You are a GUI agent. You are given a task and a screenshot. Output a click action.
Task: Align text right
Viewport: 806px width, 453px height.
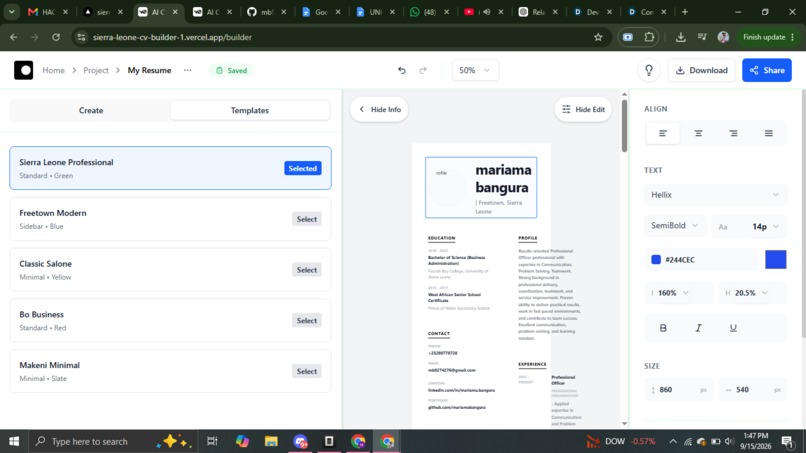[733, 133]
